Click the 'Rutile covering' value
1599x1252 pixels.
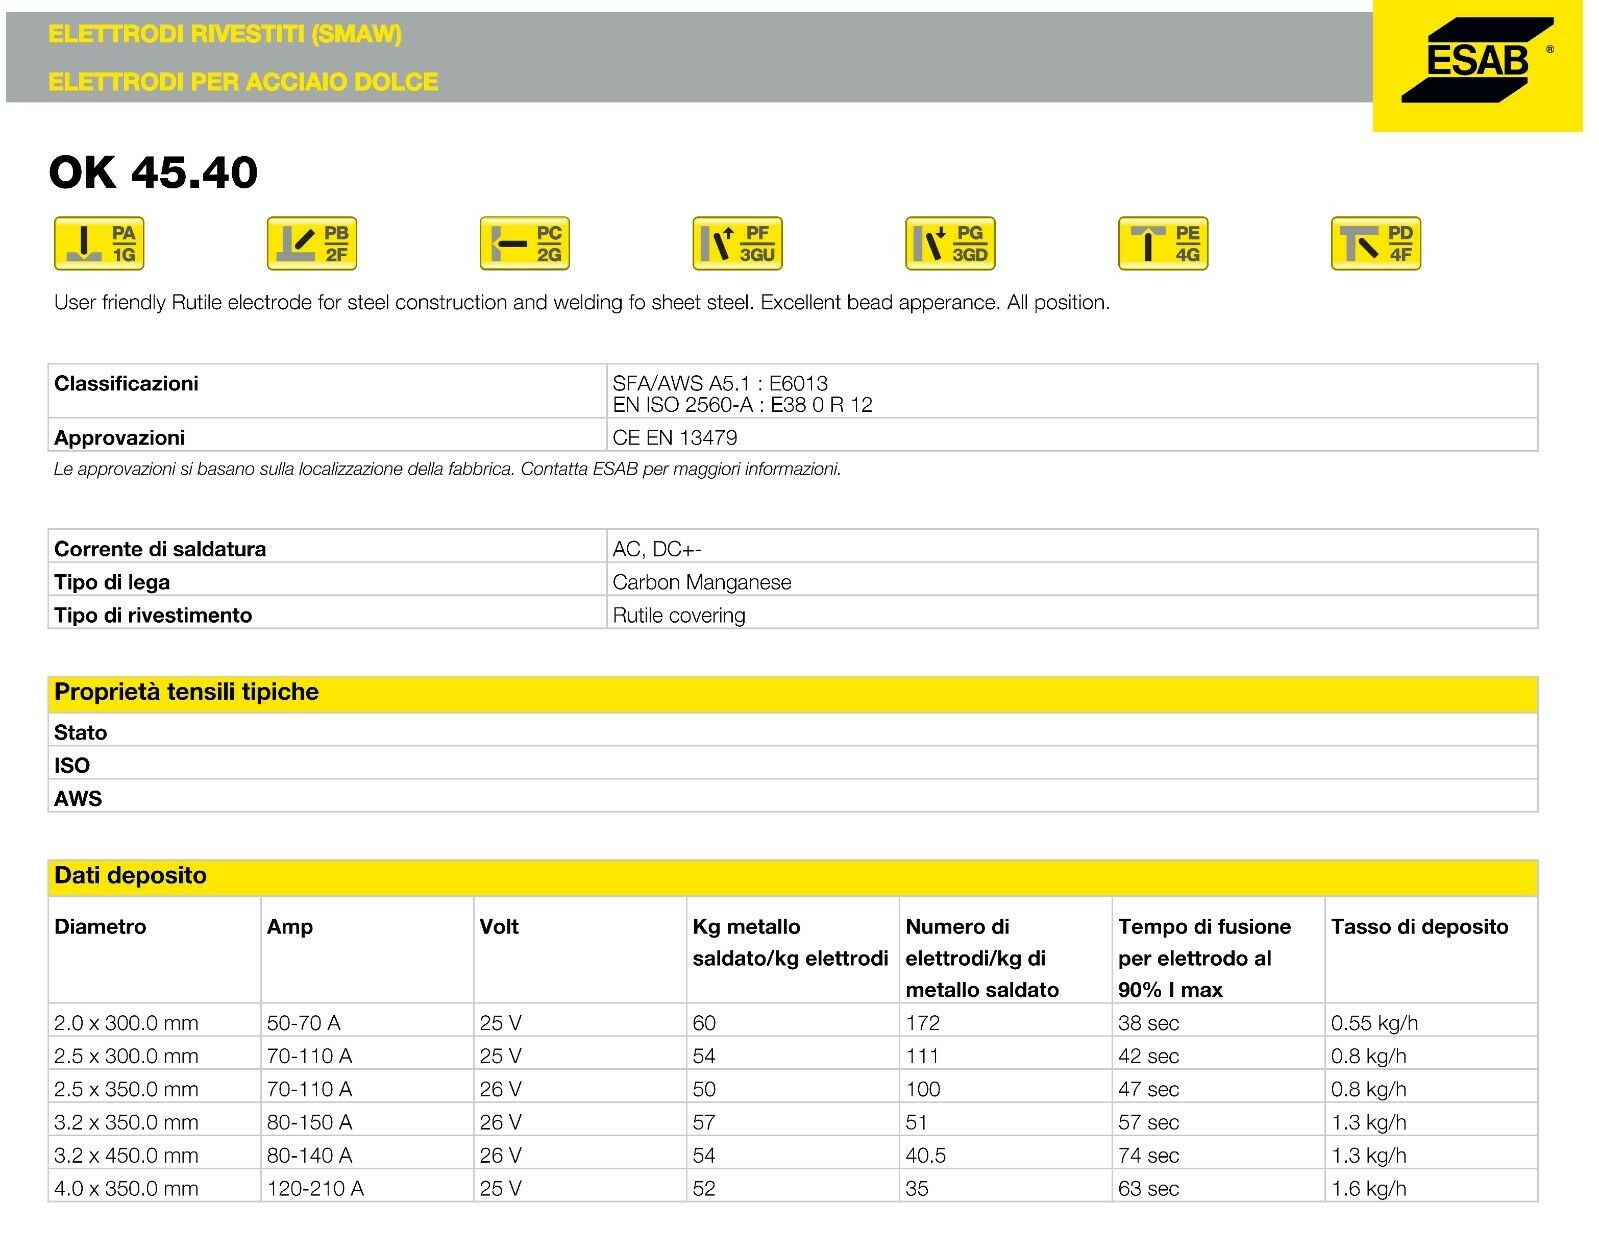click(x=679, y=615)
